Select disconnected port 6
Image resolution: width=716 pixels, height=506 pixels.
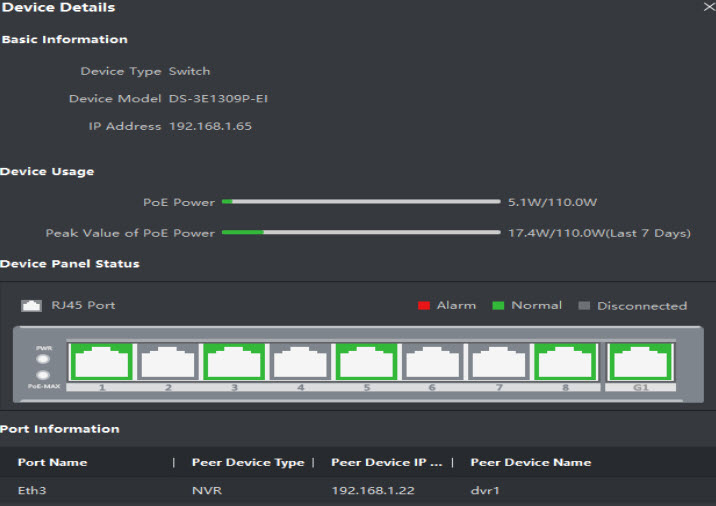point(434,361)
